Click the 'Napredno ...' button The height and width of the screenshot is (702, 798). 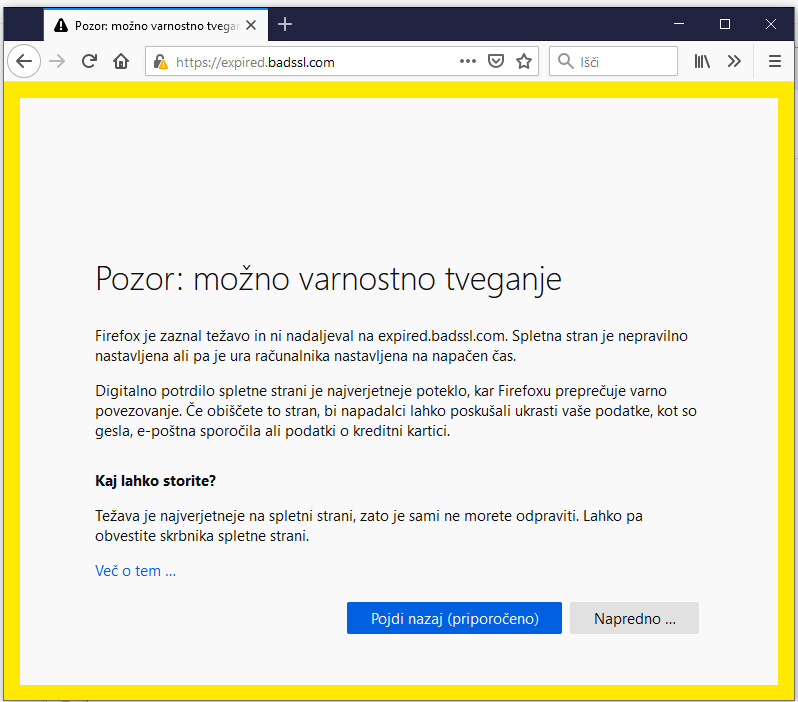tap(634, 618)
